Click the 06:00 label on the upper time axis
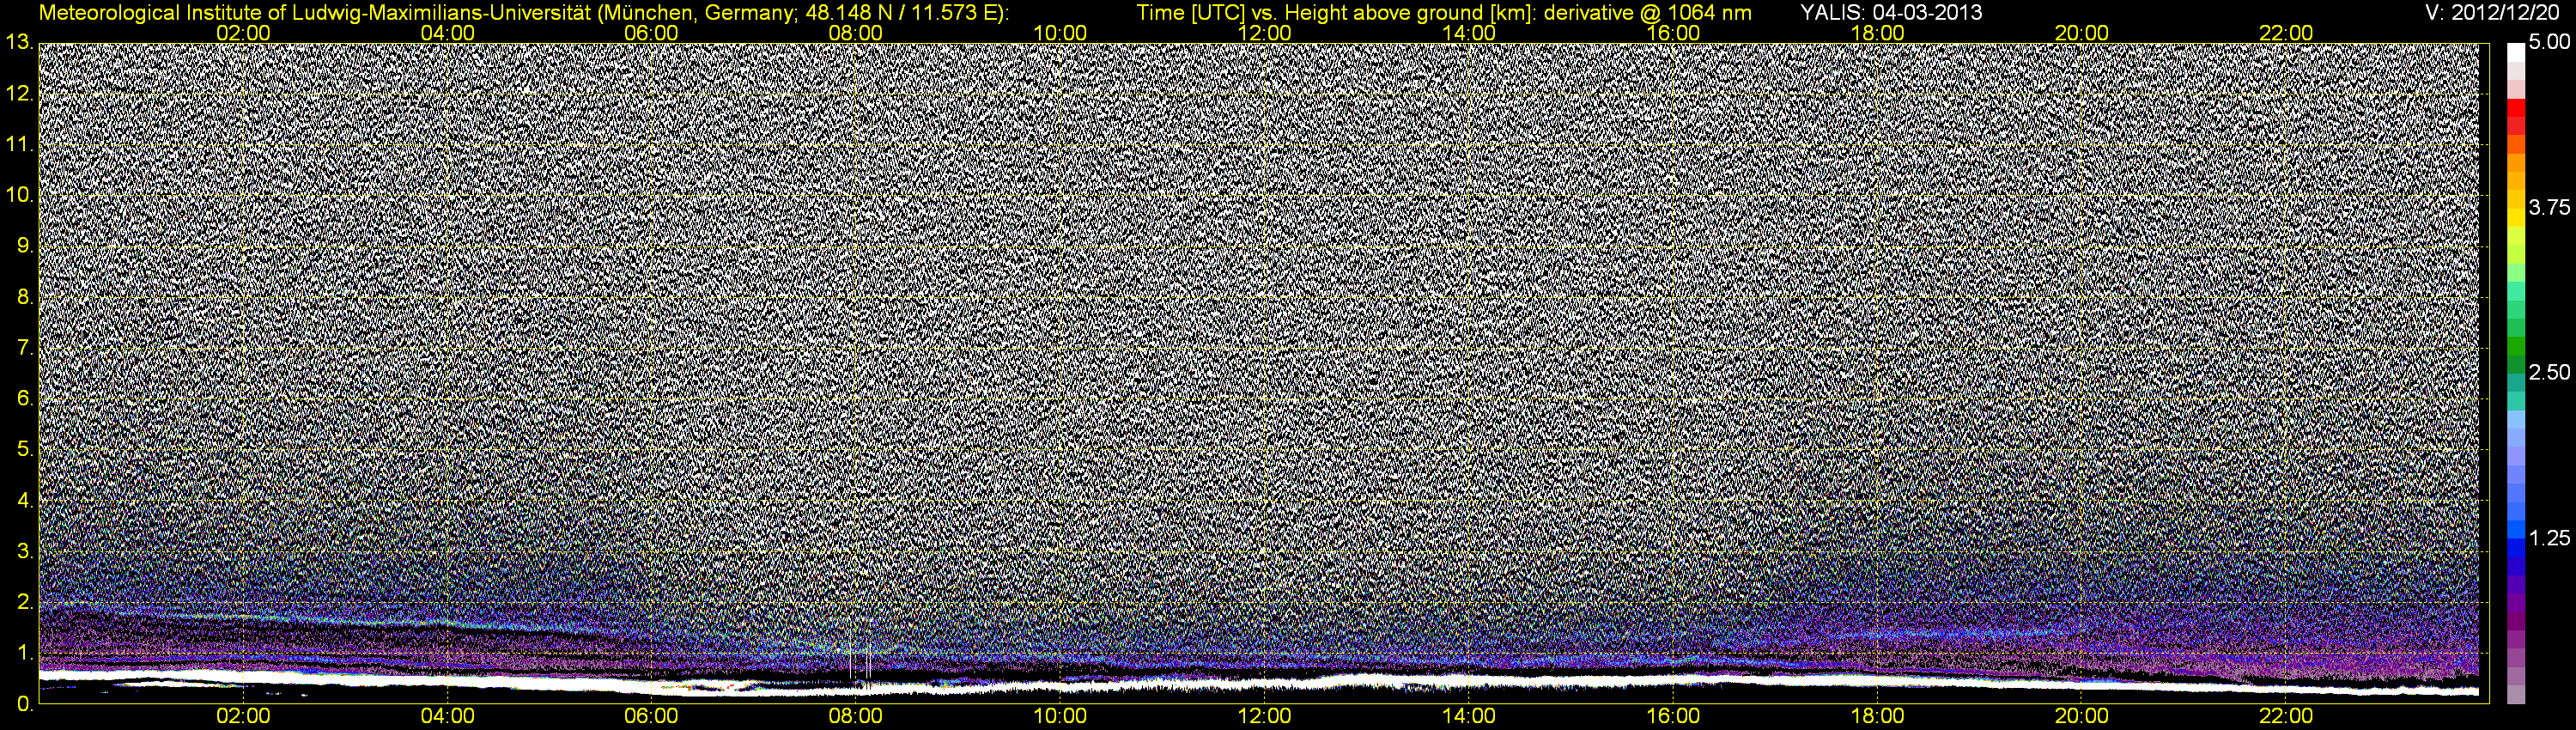 tap(652, 33)
